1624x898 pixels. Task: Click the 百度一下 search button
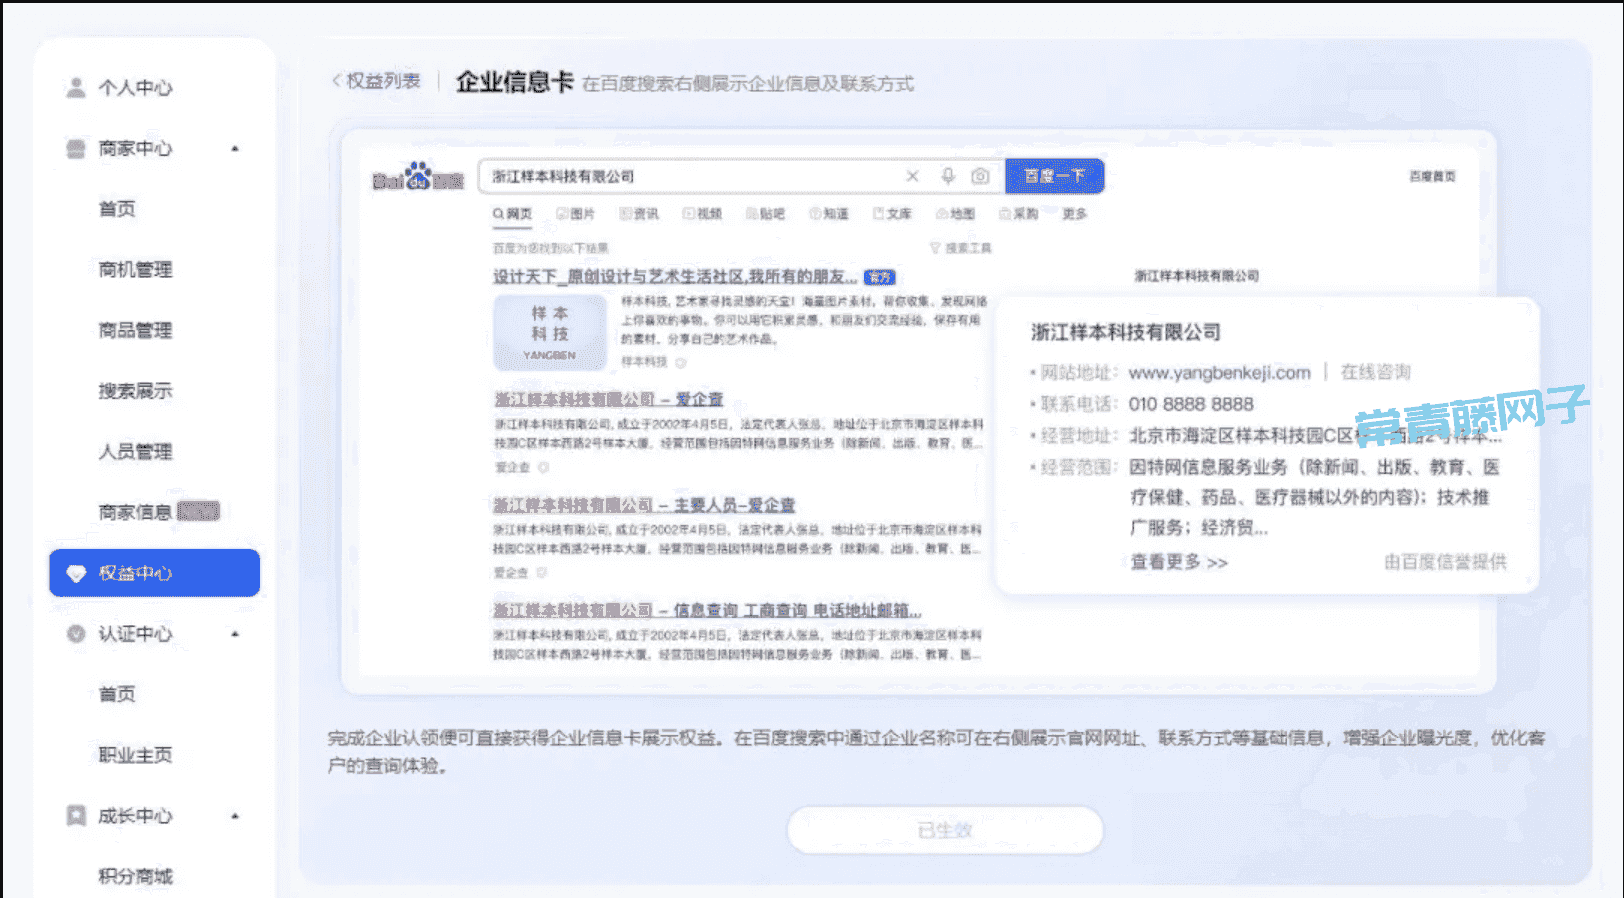click(x=1054, y=176)
